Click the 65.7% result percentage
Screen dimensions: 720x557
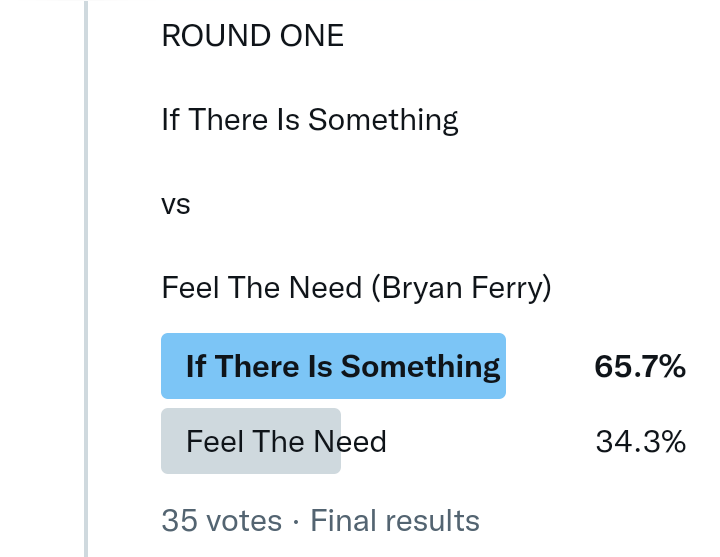click(x=640, y=366)
